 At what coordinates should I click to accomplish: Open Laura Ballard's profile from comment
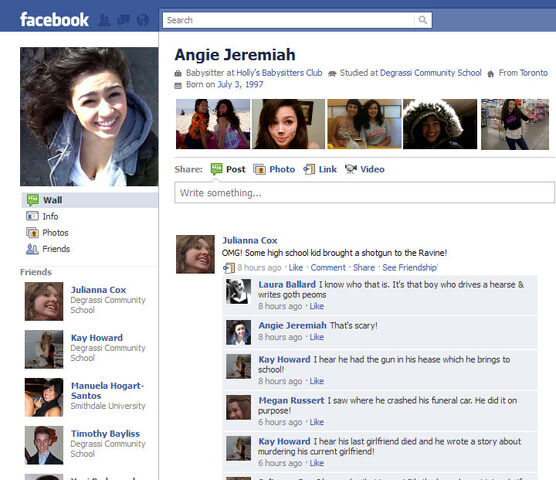(287, 285)
